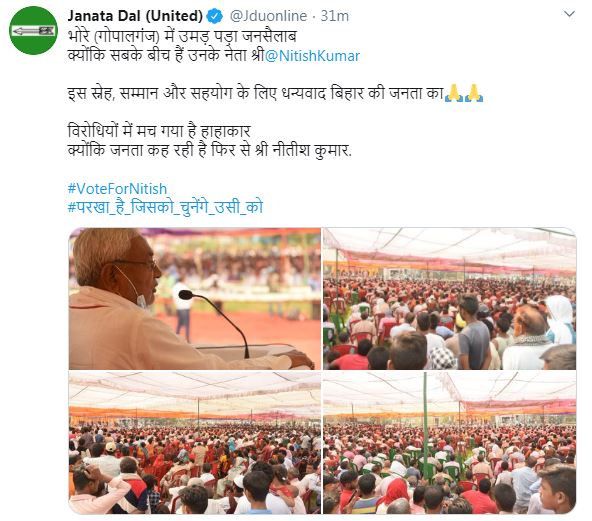Open top-right crowd photo under tent
The image size is (592, 521).
(449, 298)
